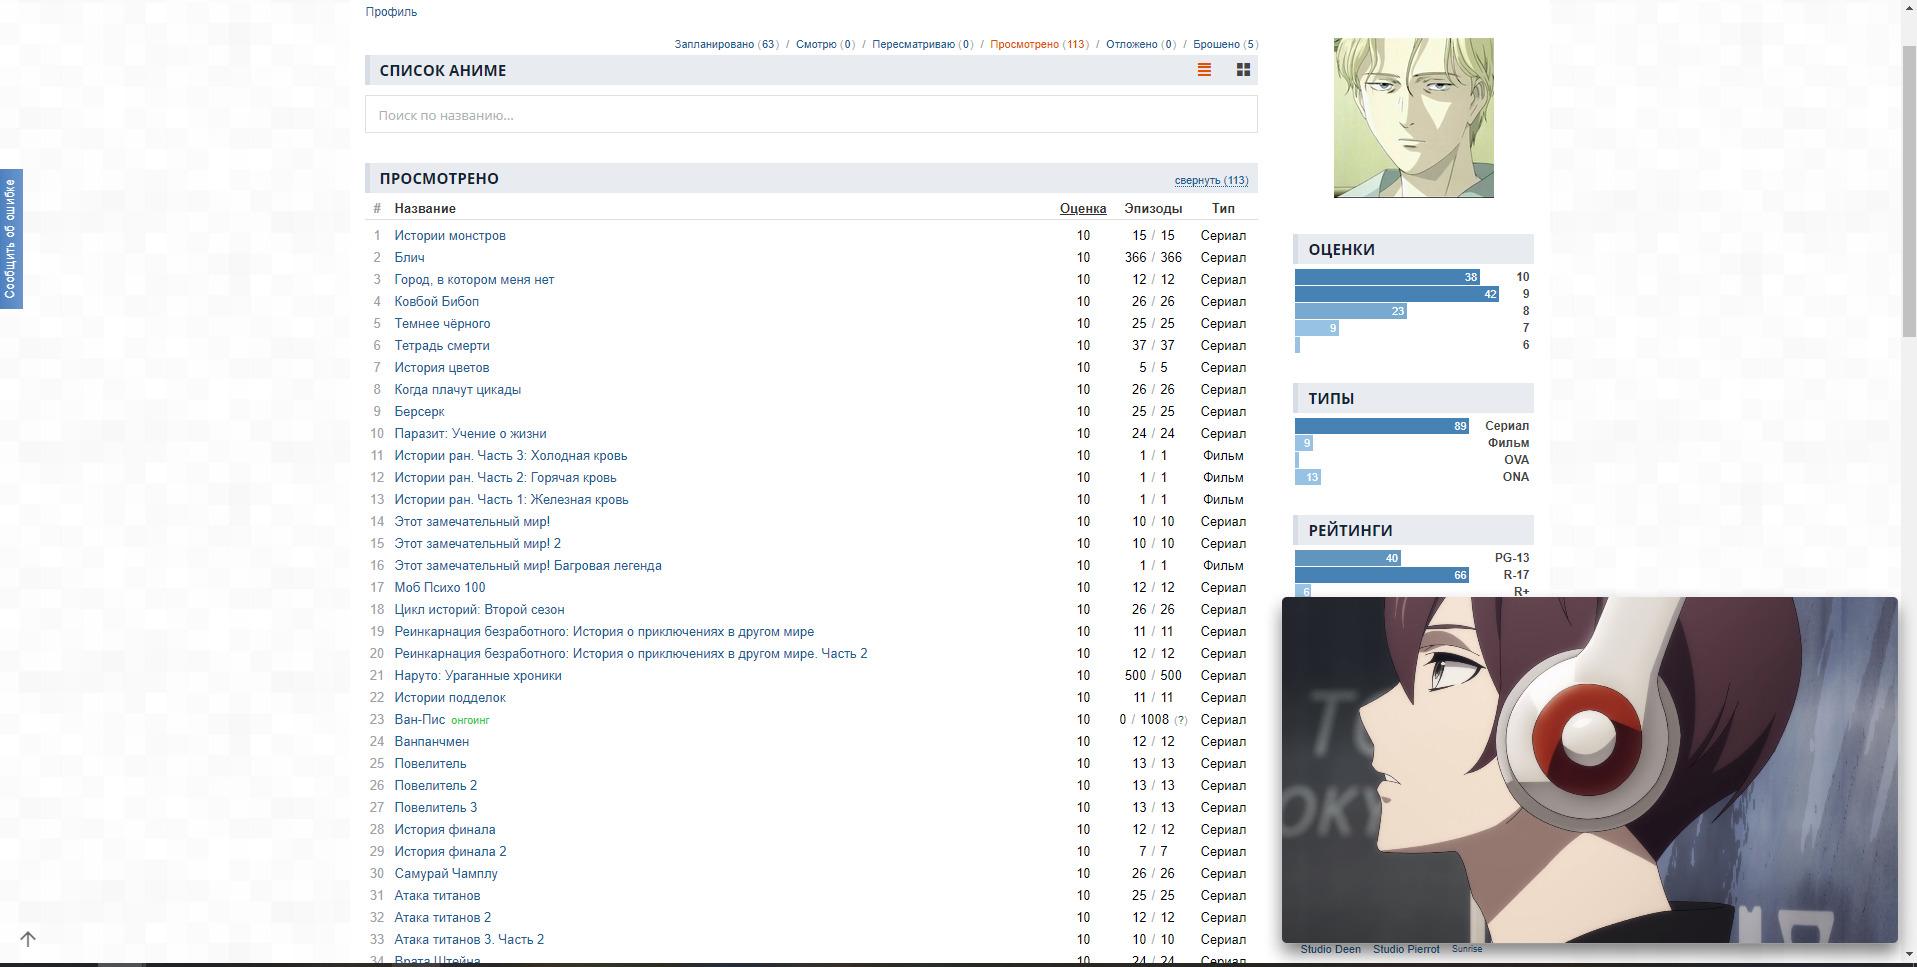
Task: Switch to grid view icon
Action: click(x=1243, y=70)
